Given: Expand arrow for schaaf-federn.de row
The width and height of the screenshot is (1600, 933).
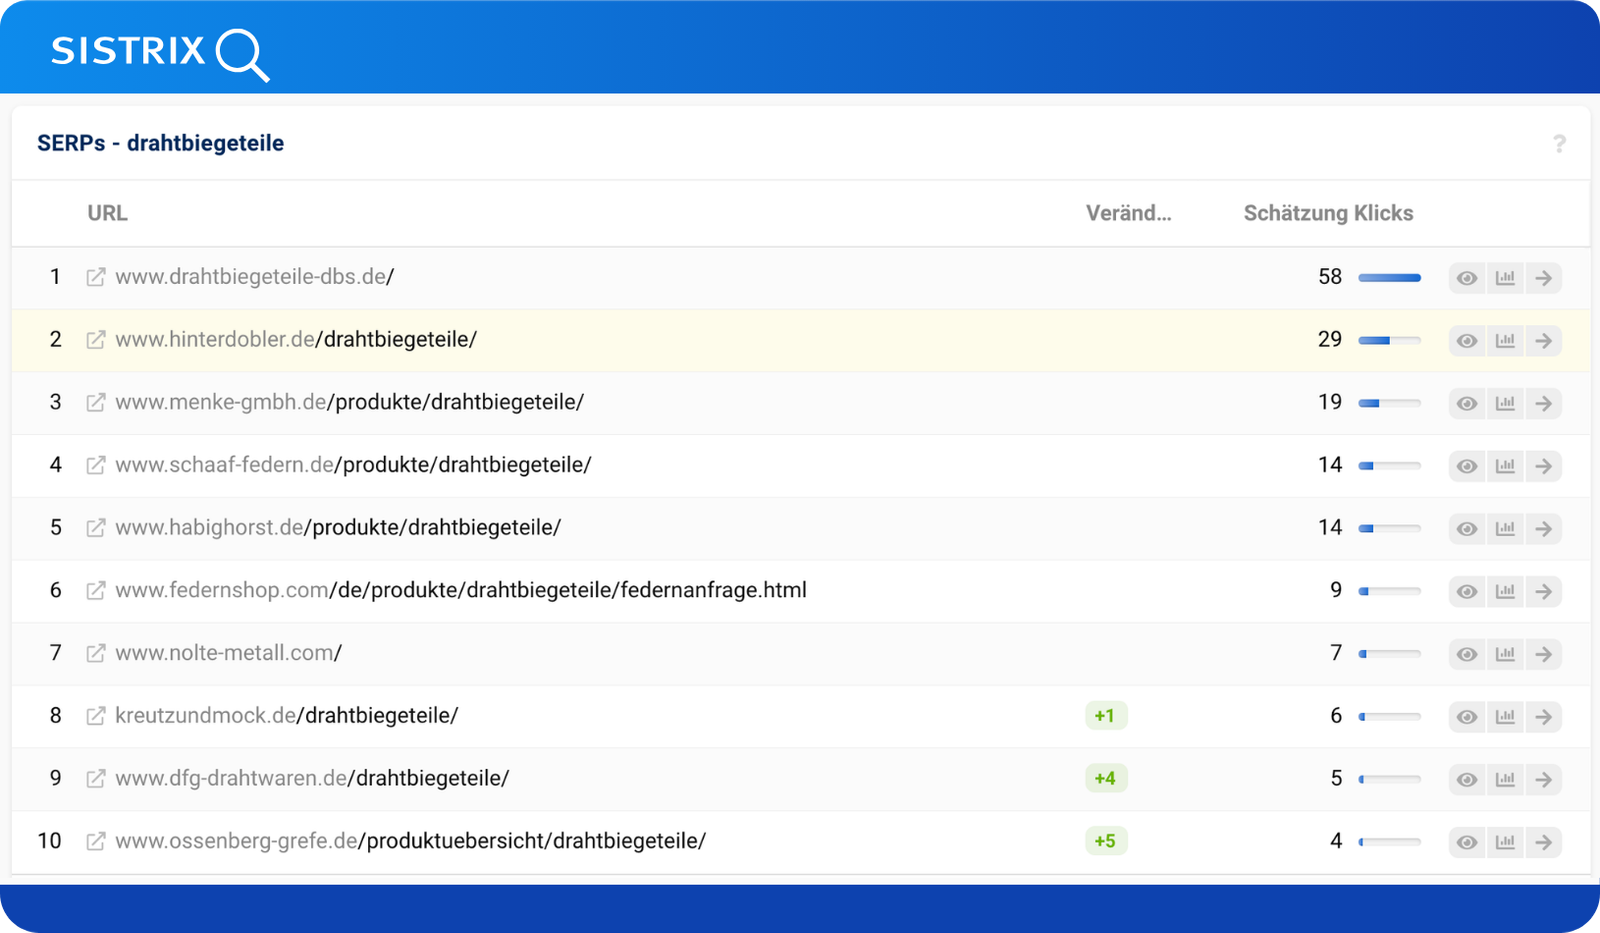Looking at the screenshot, I should pyautogui.click(x=1544, y=466).
